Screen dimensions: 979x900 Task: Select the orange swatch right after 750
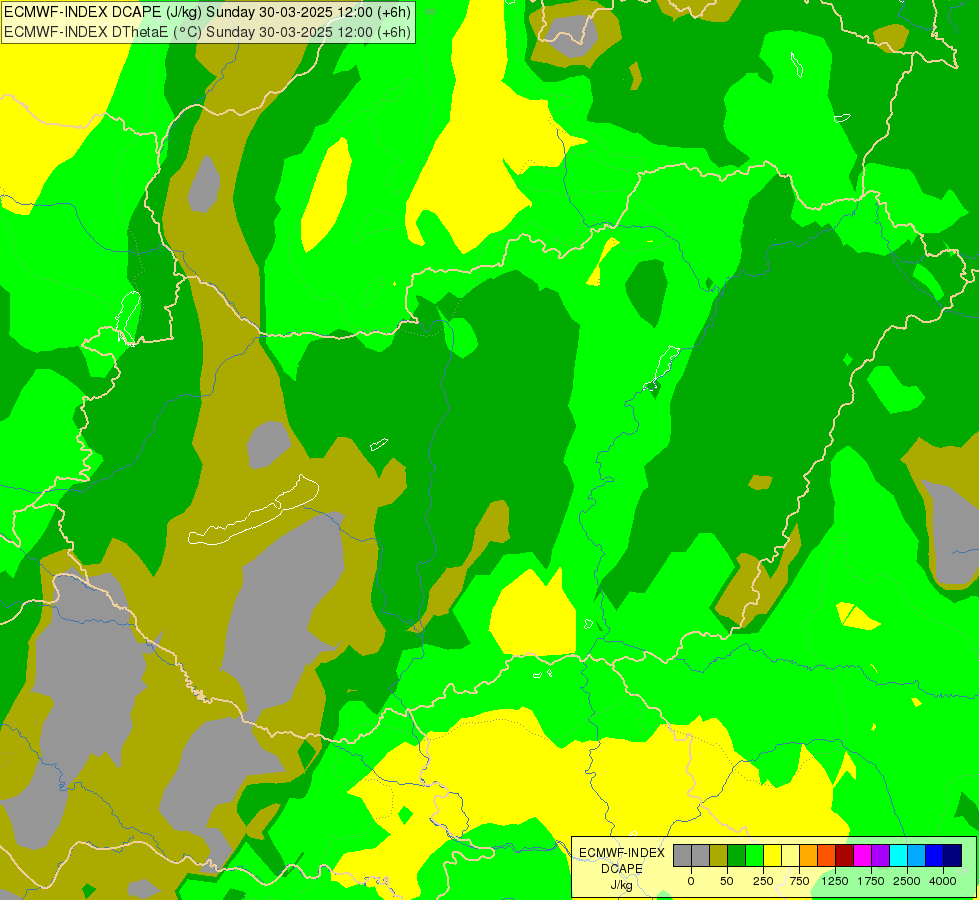[x=809, y=856]
